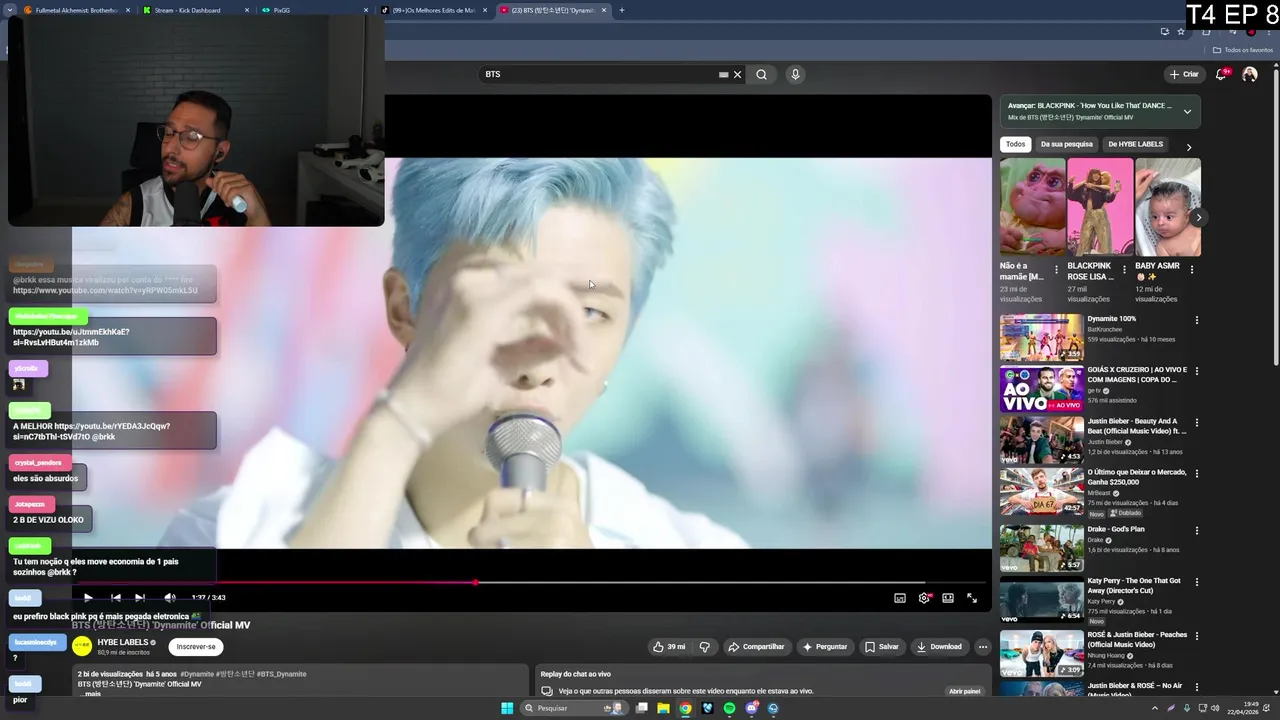This screenshot has width=1280, height=720.
Task: Open the Windows Start menu
Action: pyautogui.click(x=507, y=708)
